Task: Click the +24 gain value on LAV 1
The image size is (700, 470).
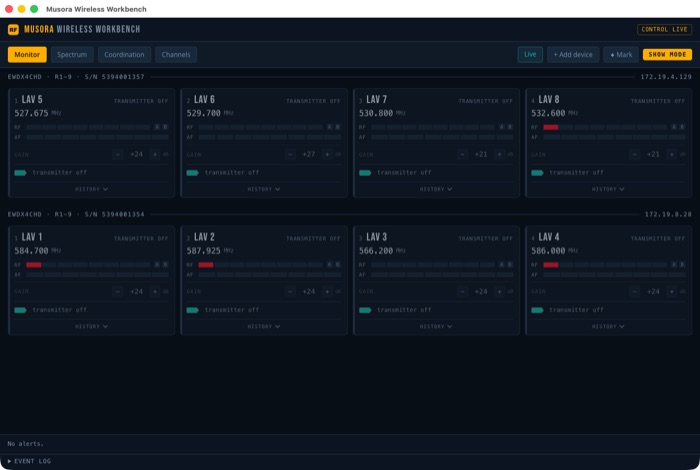Action: 136,291
